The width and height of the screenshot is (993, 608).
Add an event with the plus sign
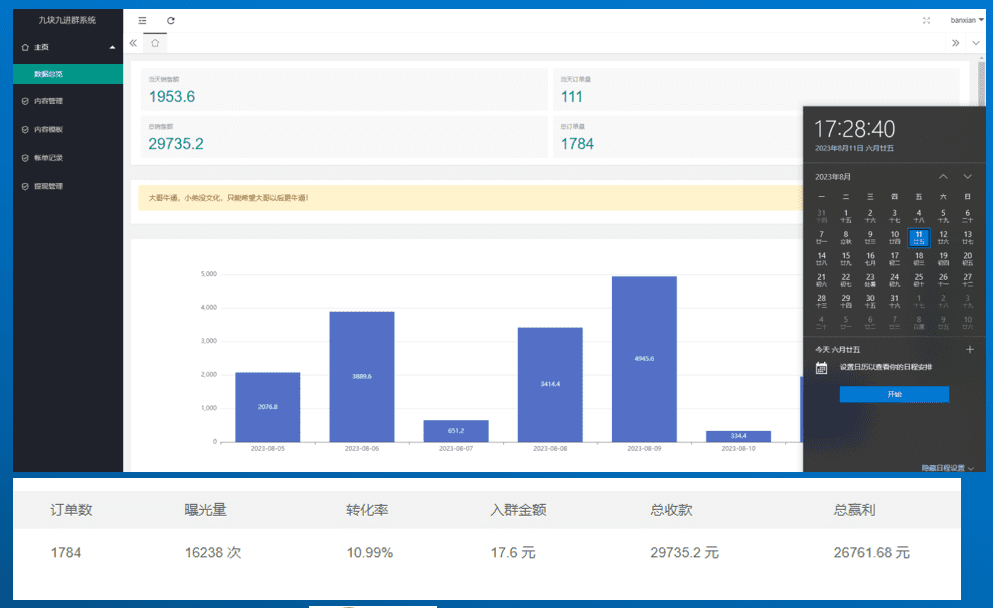(969, 349)
